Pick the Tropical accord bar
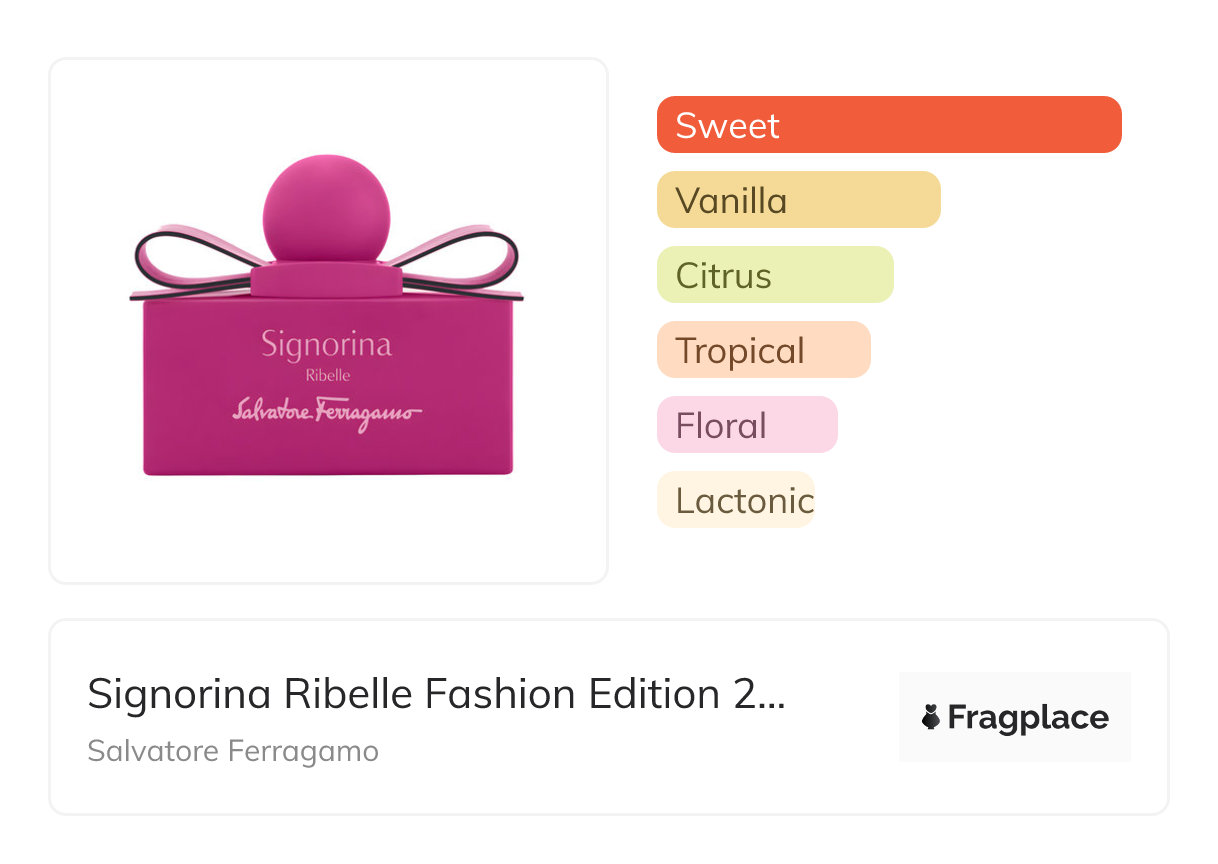 (763, 350)
